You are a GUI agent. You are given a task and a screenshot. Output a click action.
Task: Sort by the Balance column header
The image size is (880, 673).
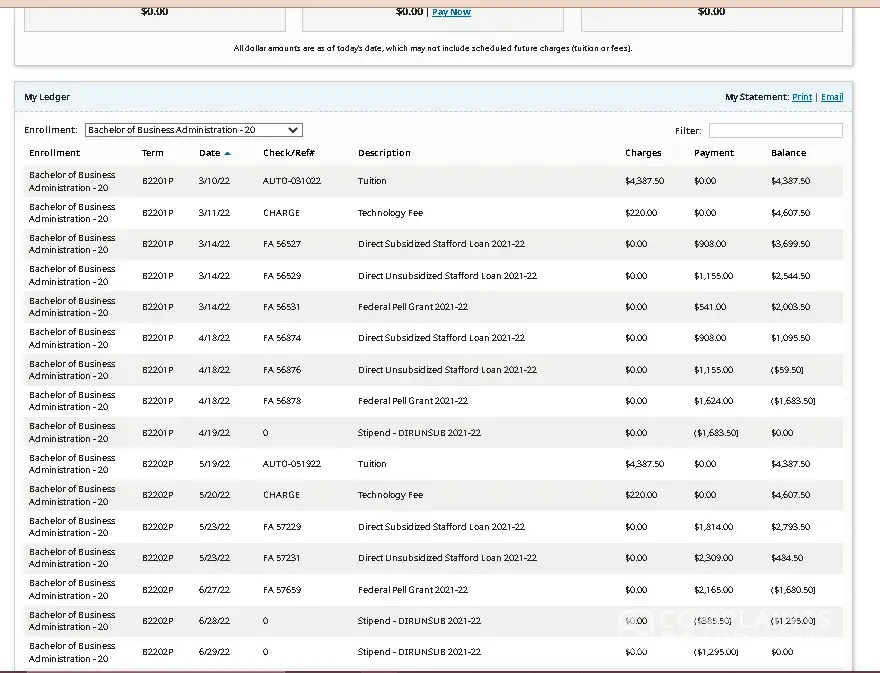[788, 153]
